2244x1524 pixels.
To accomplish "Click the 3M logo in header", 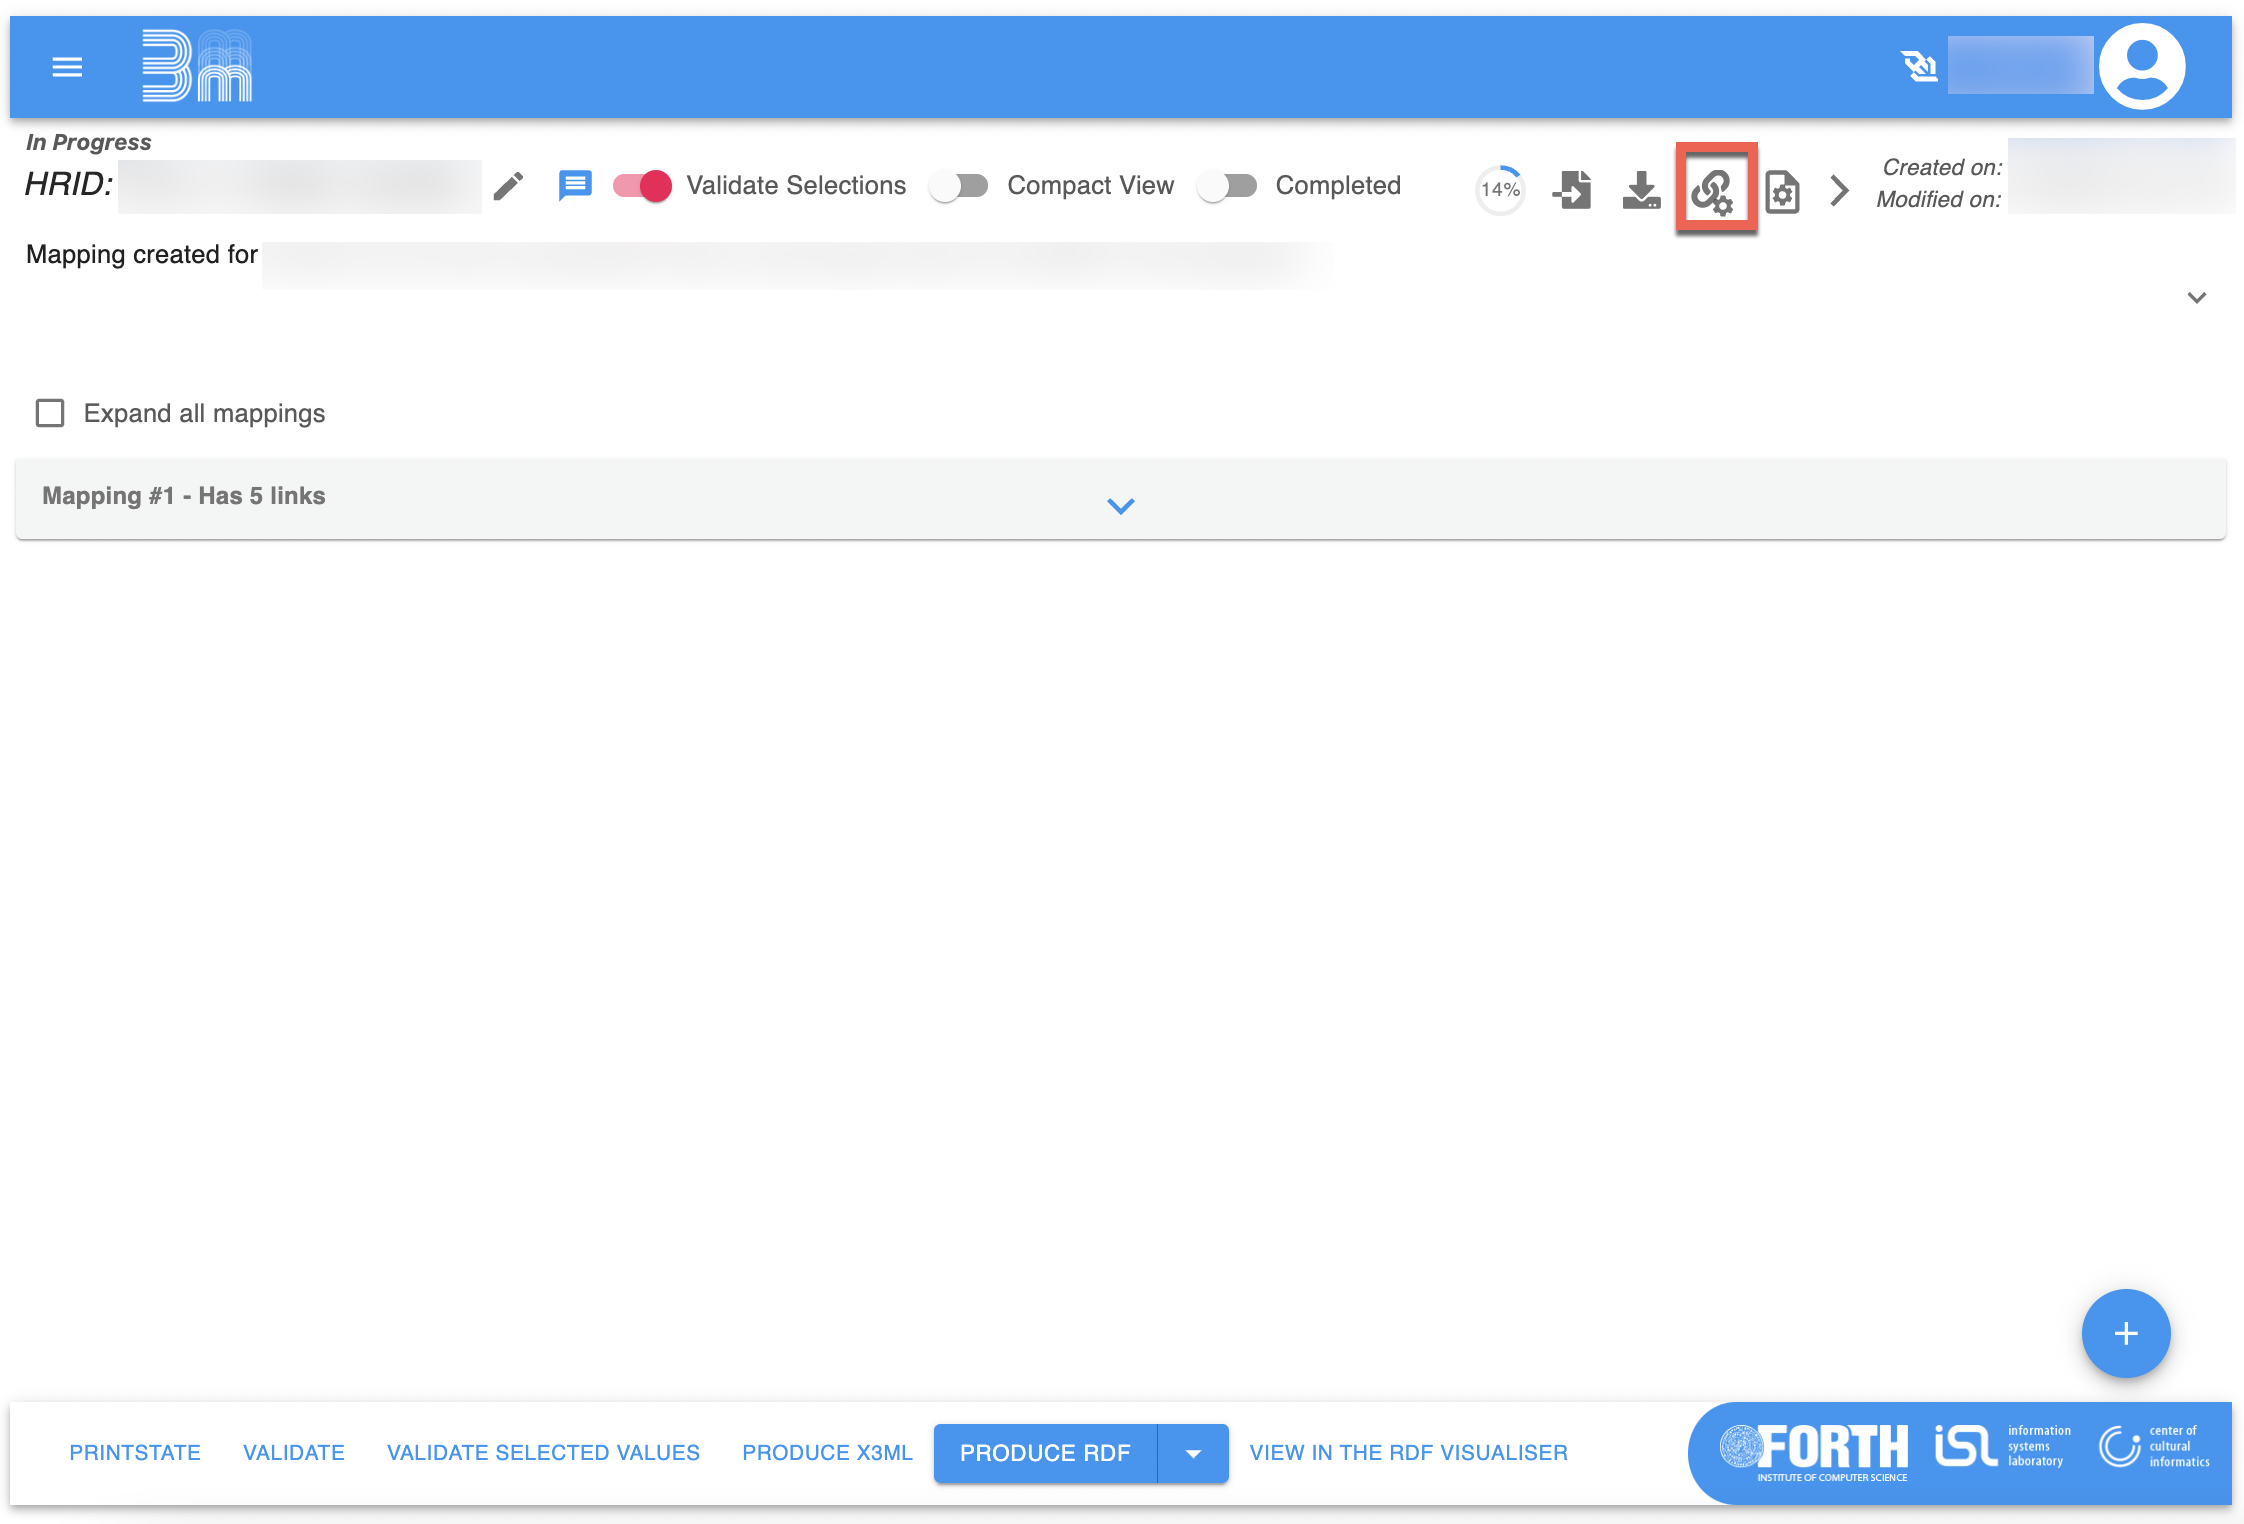I will 196,66.
